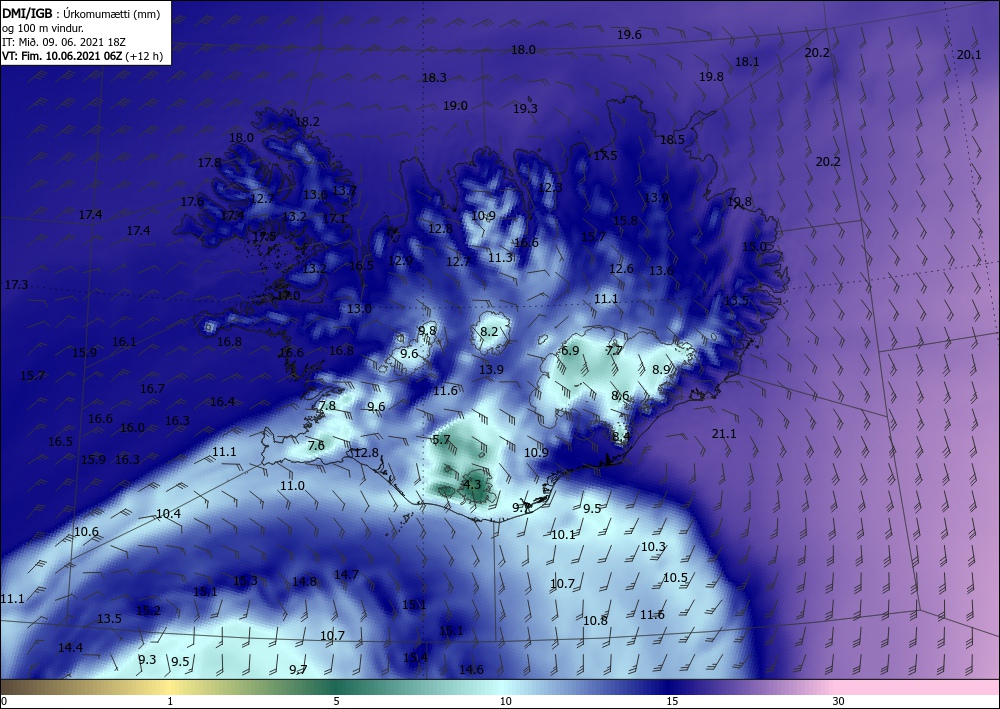Click the map value 15.8
The image size is (1000, 709).
click(x=625, y=221)
